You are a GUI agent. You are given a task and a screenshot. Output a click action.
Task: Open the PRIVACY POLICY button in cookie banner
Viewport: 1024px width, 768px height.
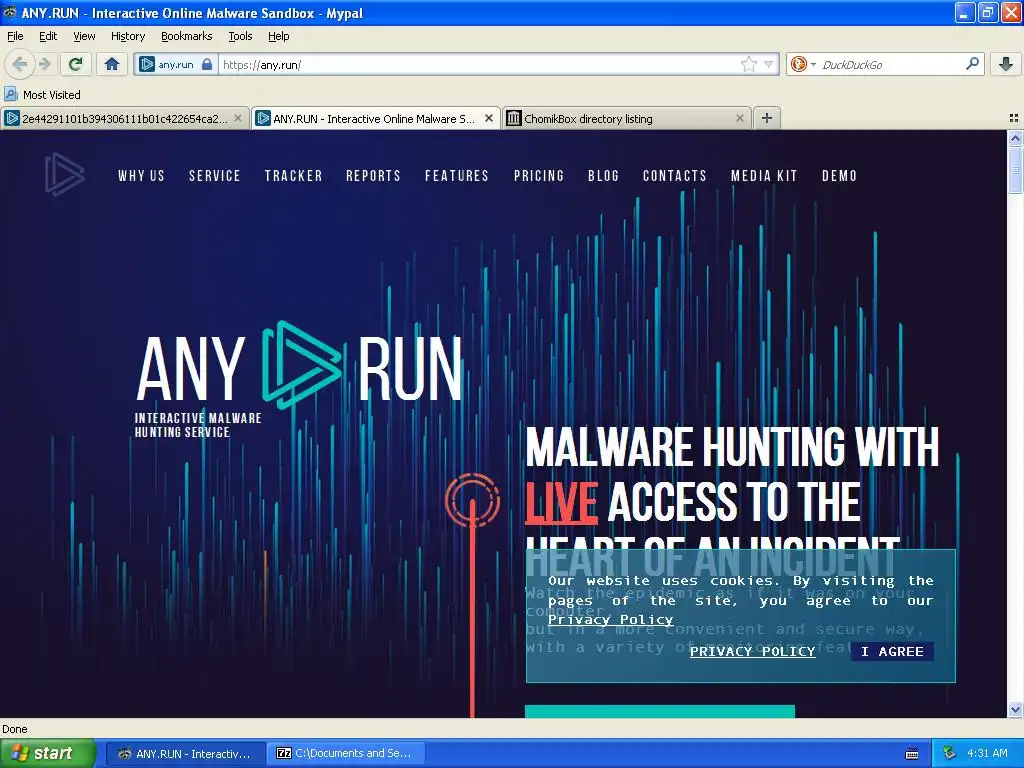752,651
